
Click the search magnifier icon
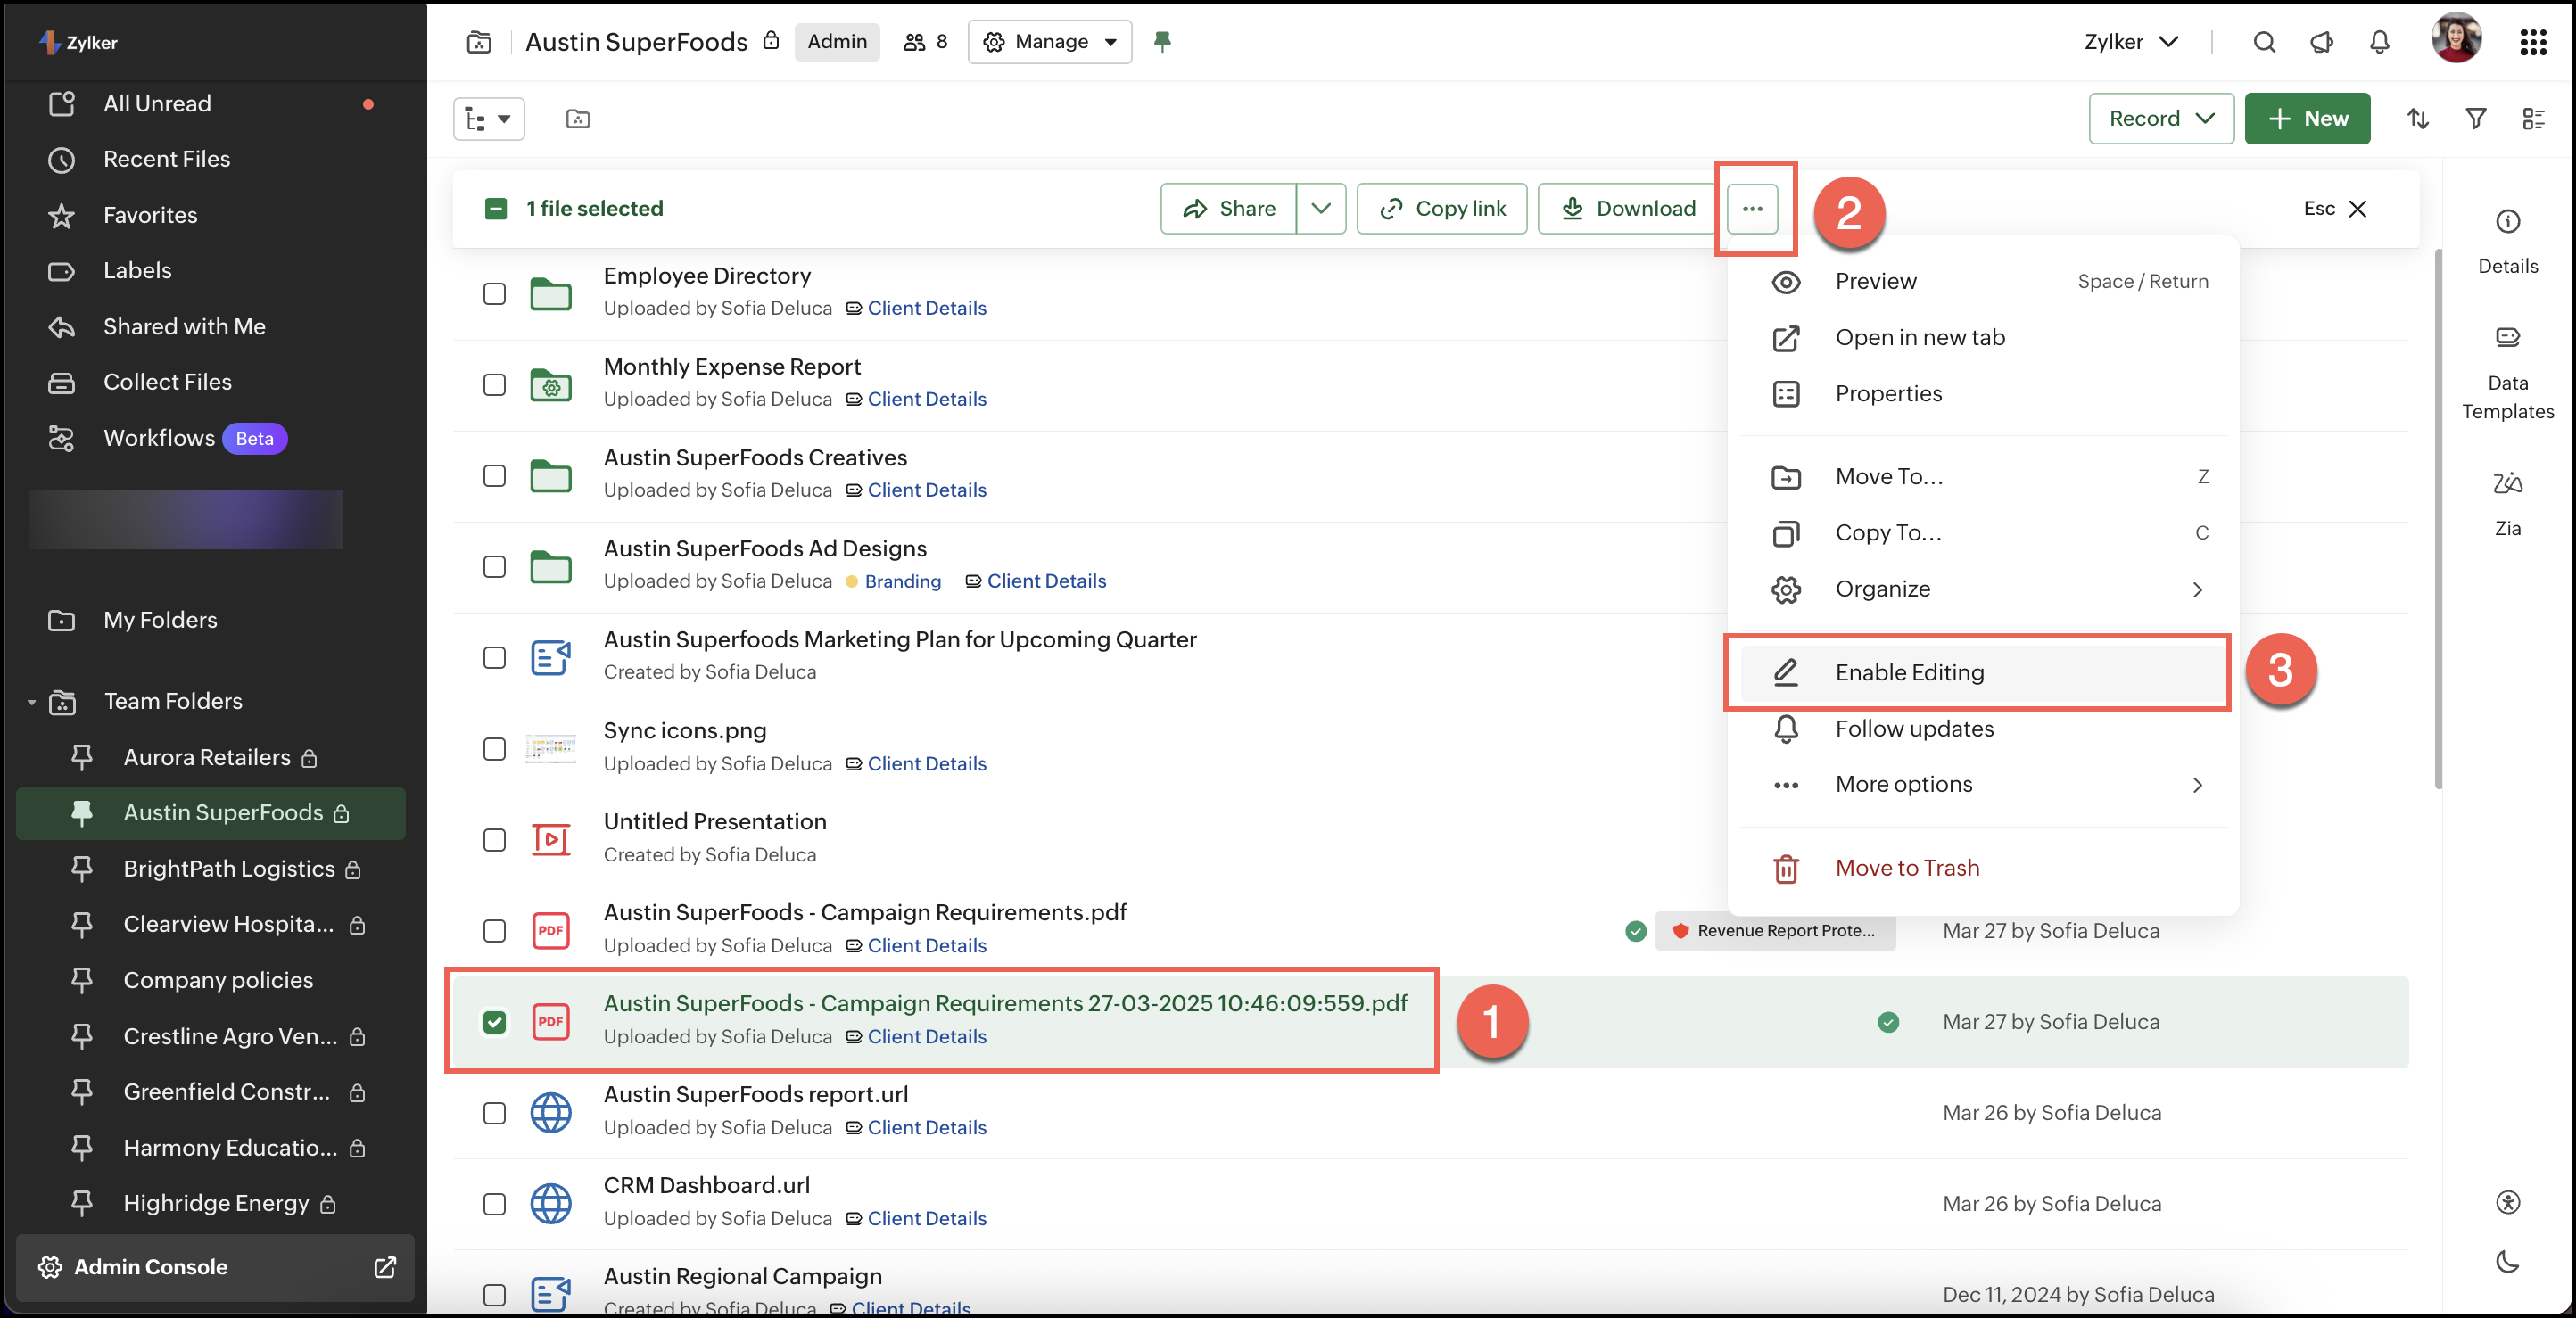[2264, 42]
